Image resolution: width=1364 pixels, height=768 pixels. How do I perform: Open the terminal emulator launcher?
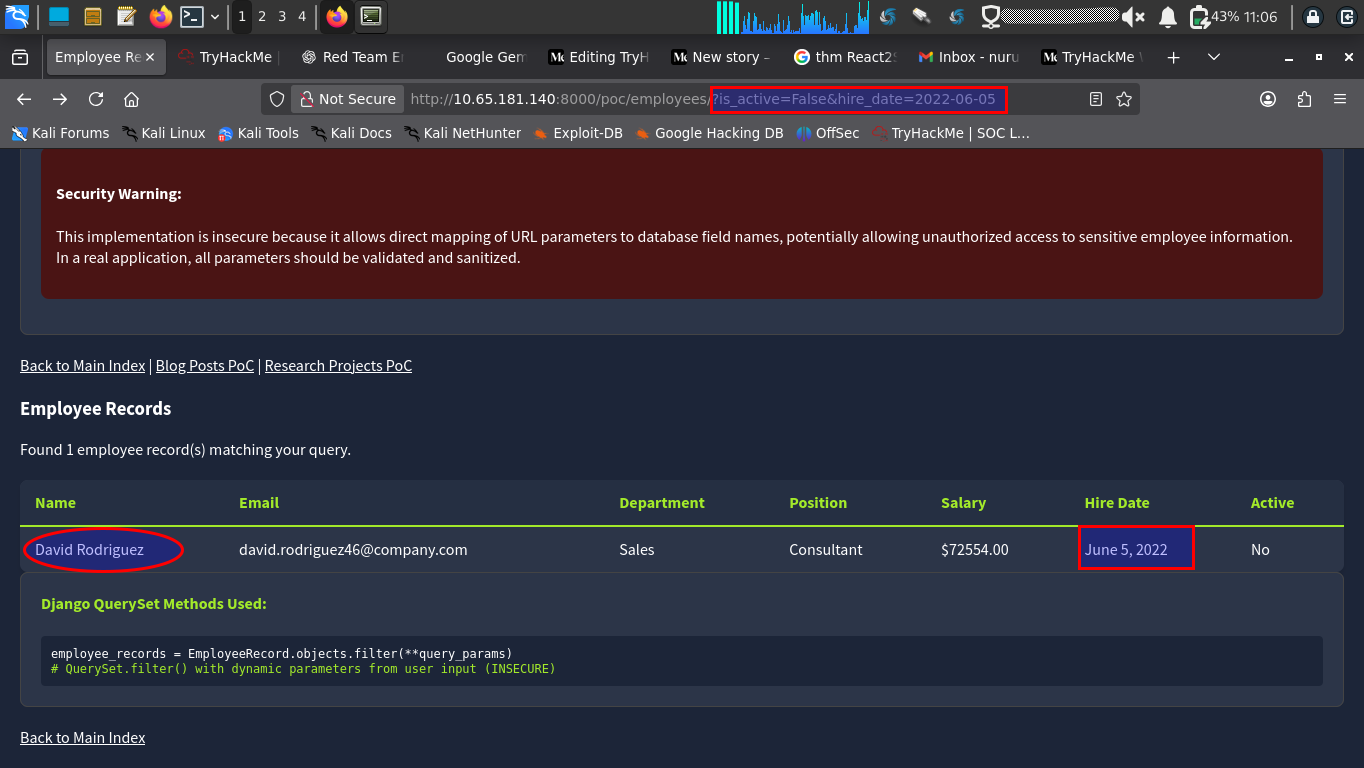pyautogui.click(x=192, y=16)
